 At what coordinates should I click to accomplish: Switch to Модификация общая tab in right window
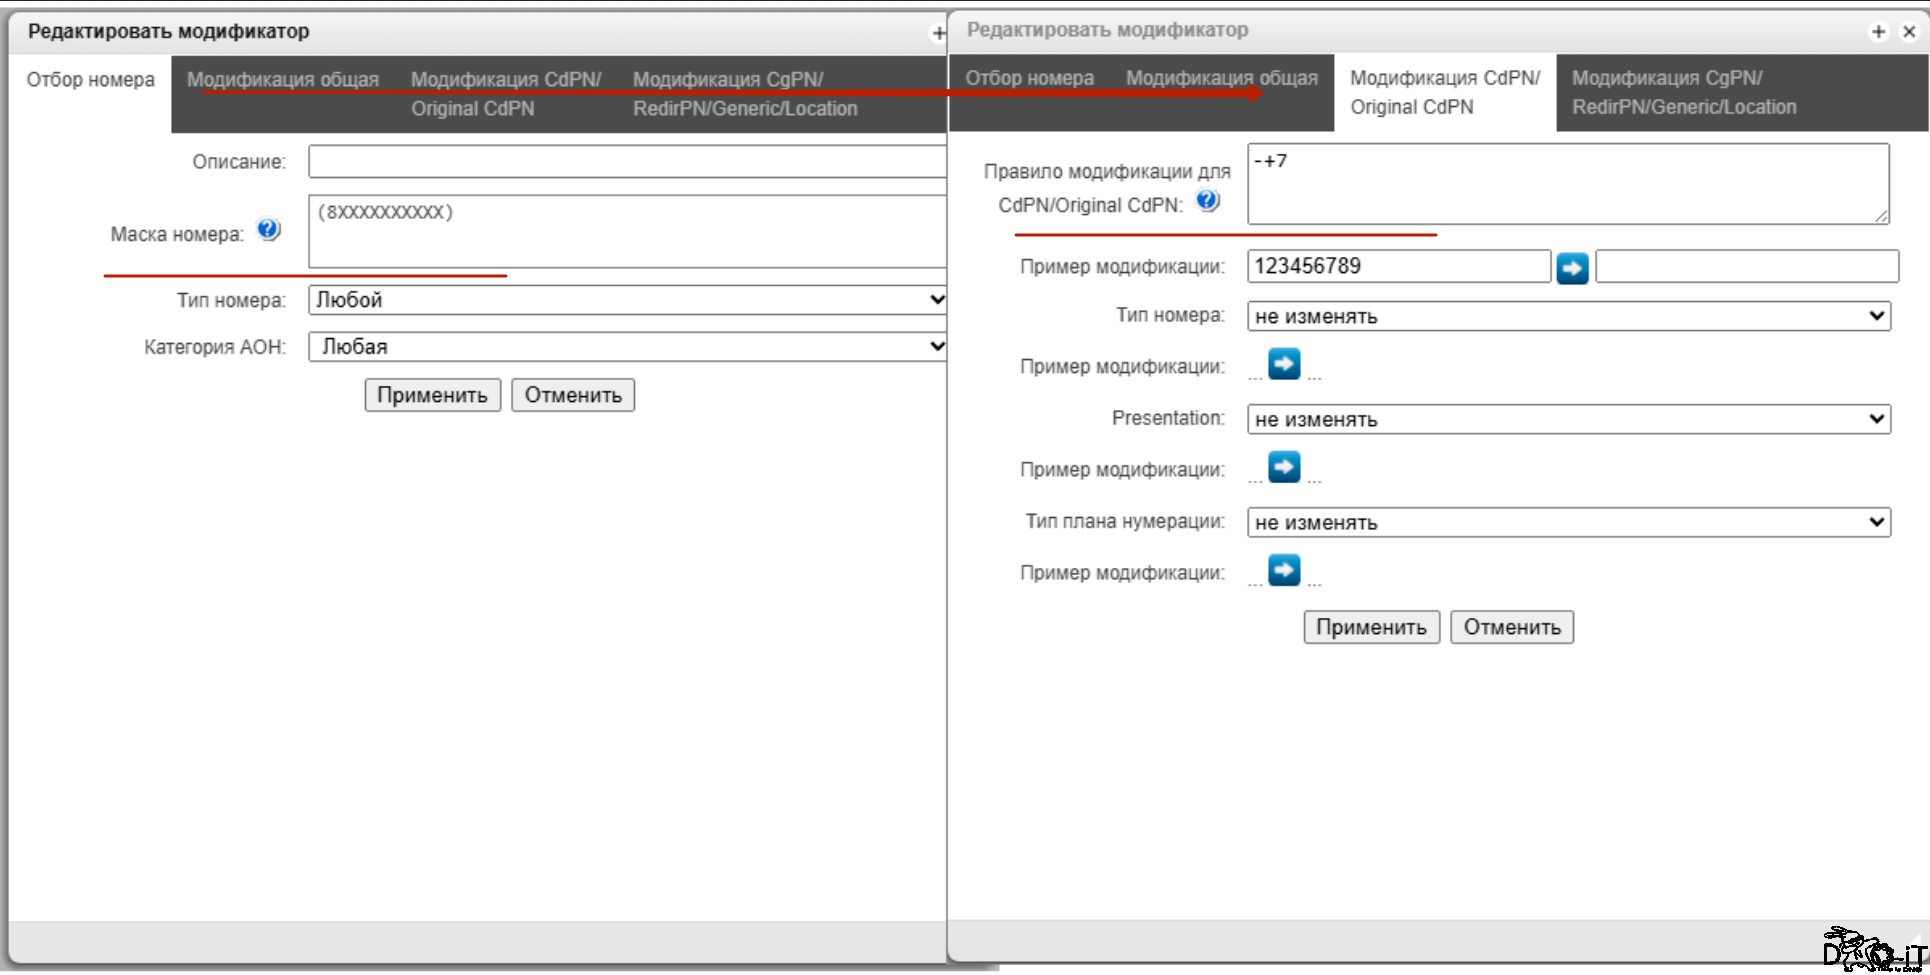[x=1222, y=78]
